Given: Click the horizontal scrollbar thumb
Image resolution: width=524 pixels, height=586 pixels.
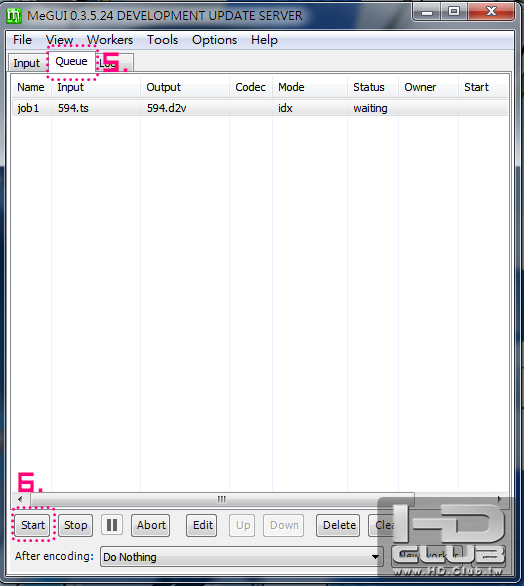Looking at the screenshot, I should pos(222,499).
